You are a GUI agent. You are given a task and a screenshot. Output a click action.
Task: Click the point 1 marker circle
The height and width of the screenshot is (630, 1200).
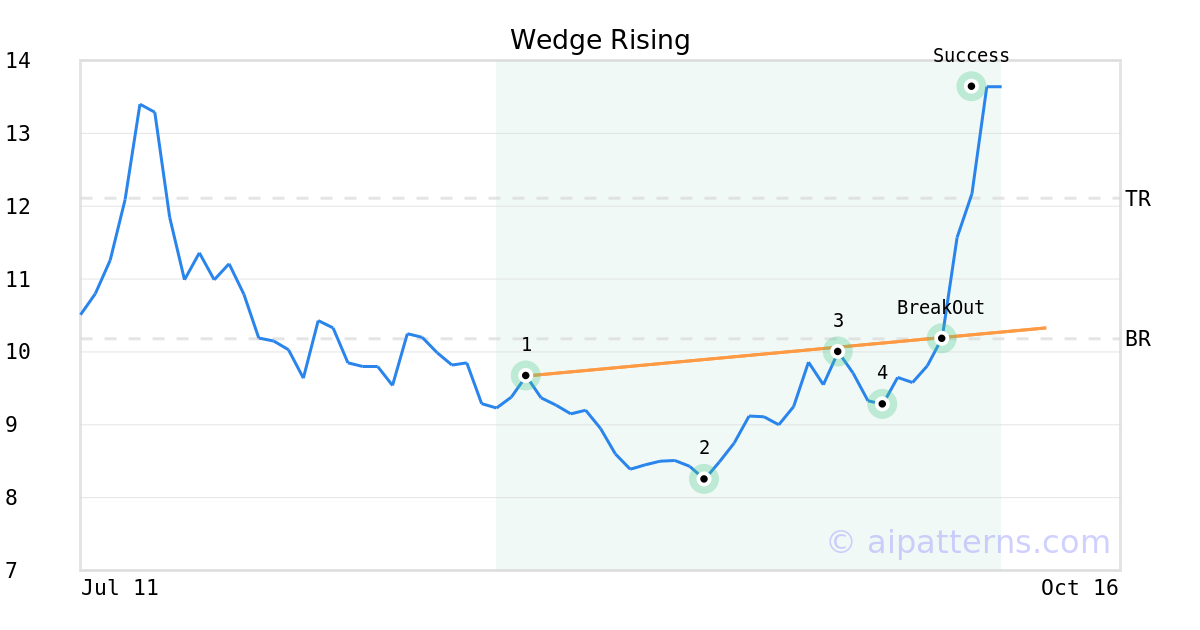point(526,375)
